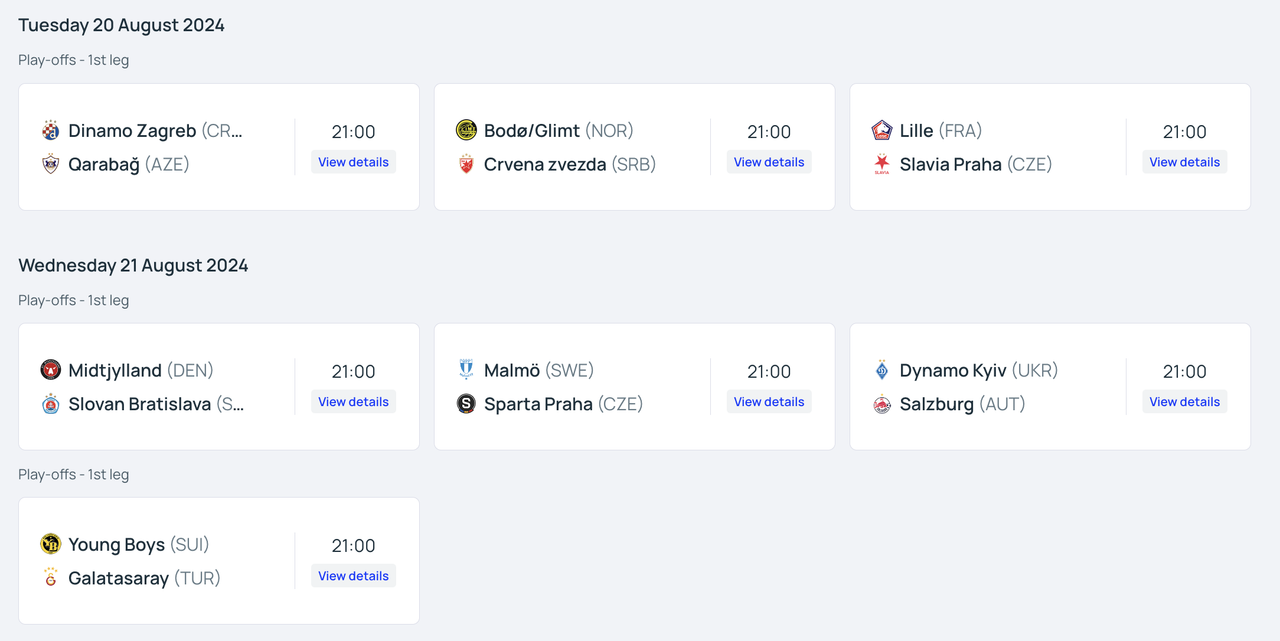Open Bodø/Glimt vs Crvena zvezda details

coord(769,162)
